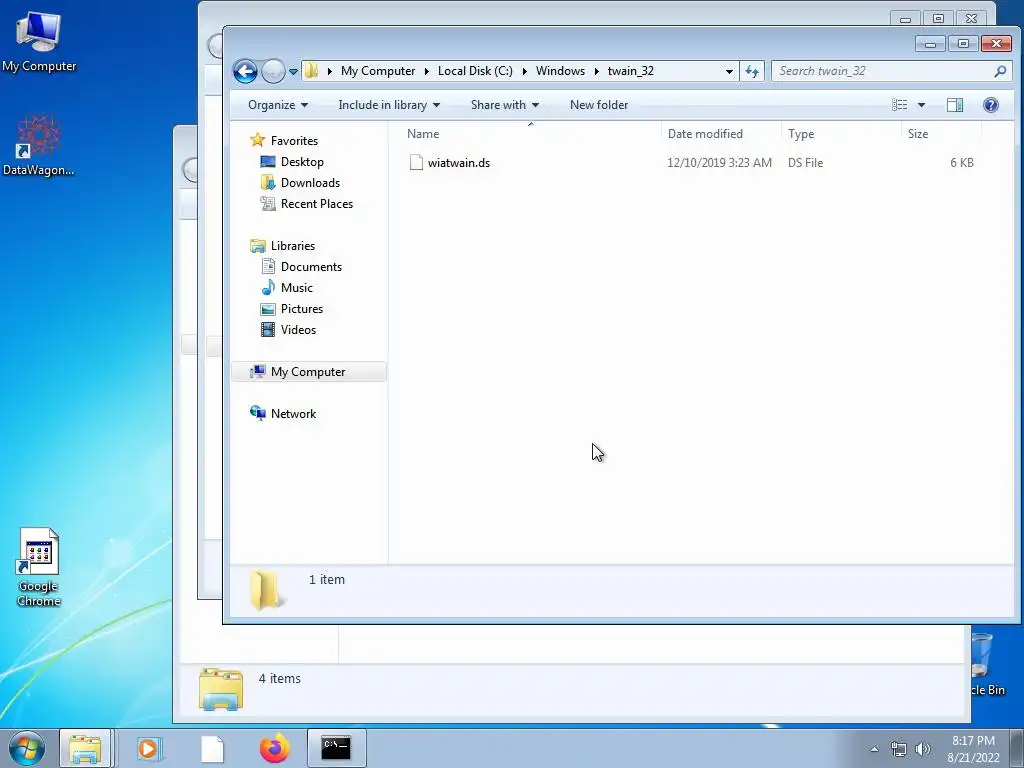
Task: Open the recent pages dropdown arrow
Action: click(293, 72)
